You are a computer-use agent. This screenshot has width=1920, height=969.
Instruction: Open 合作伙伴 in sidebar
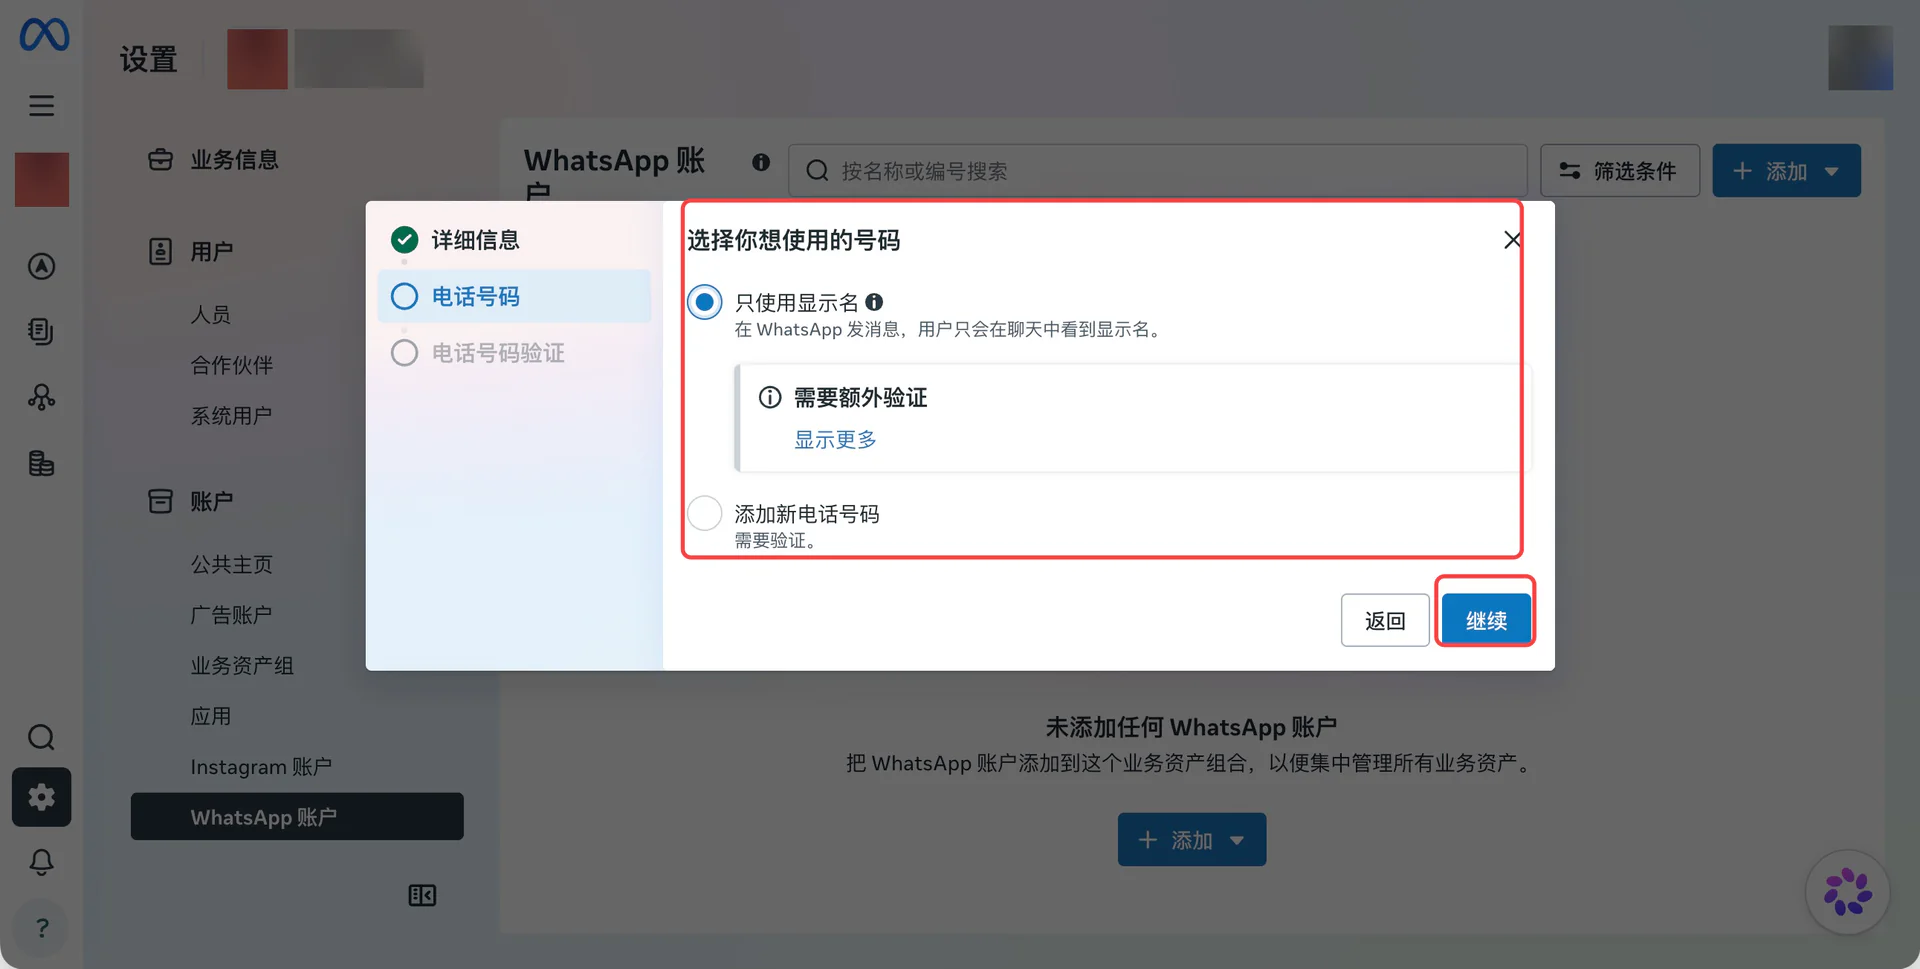(232, 366)
